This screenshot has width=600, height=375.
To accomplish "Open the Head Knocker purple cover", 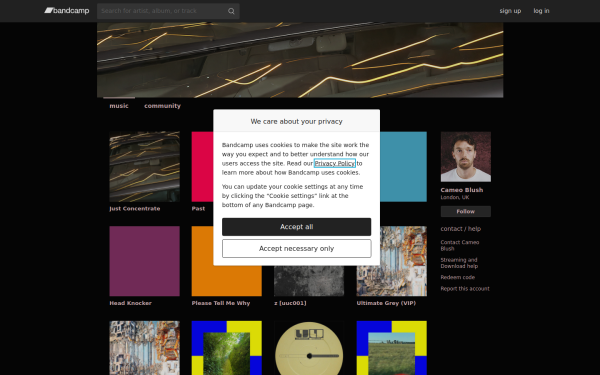I will pos(144,261).
